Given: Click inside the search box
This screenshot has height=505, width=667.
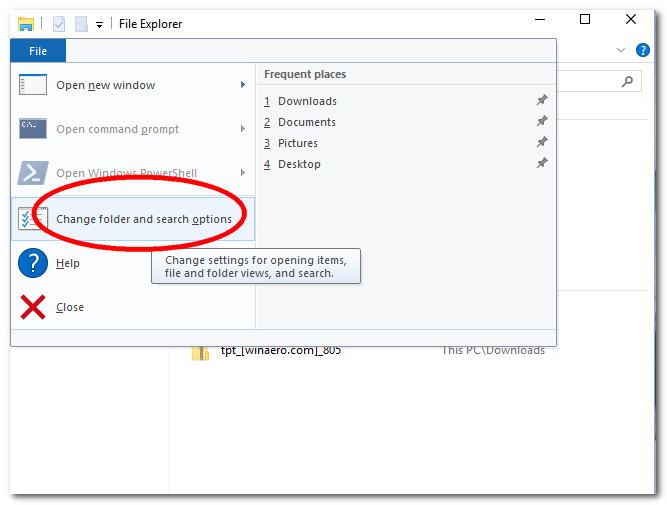Looking at the screenshot, I should pyautogui.click(x=599, y=81).
